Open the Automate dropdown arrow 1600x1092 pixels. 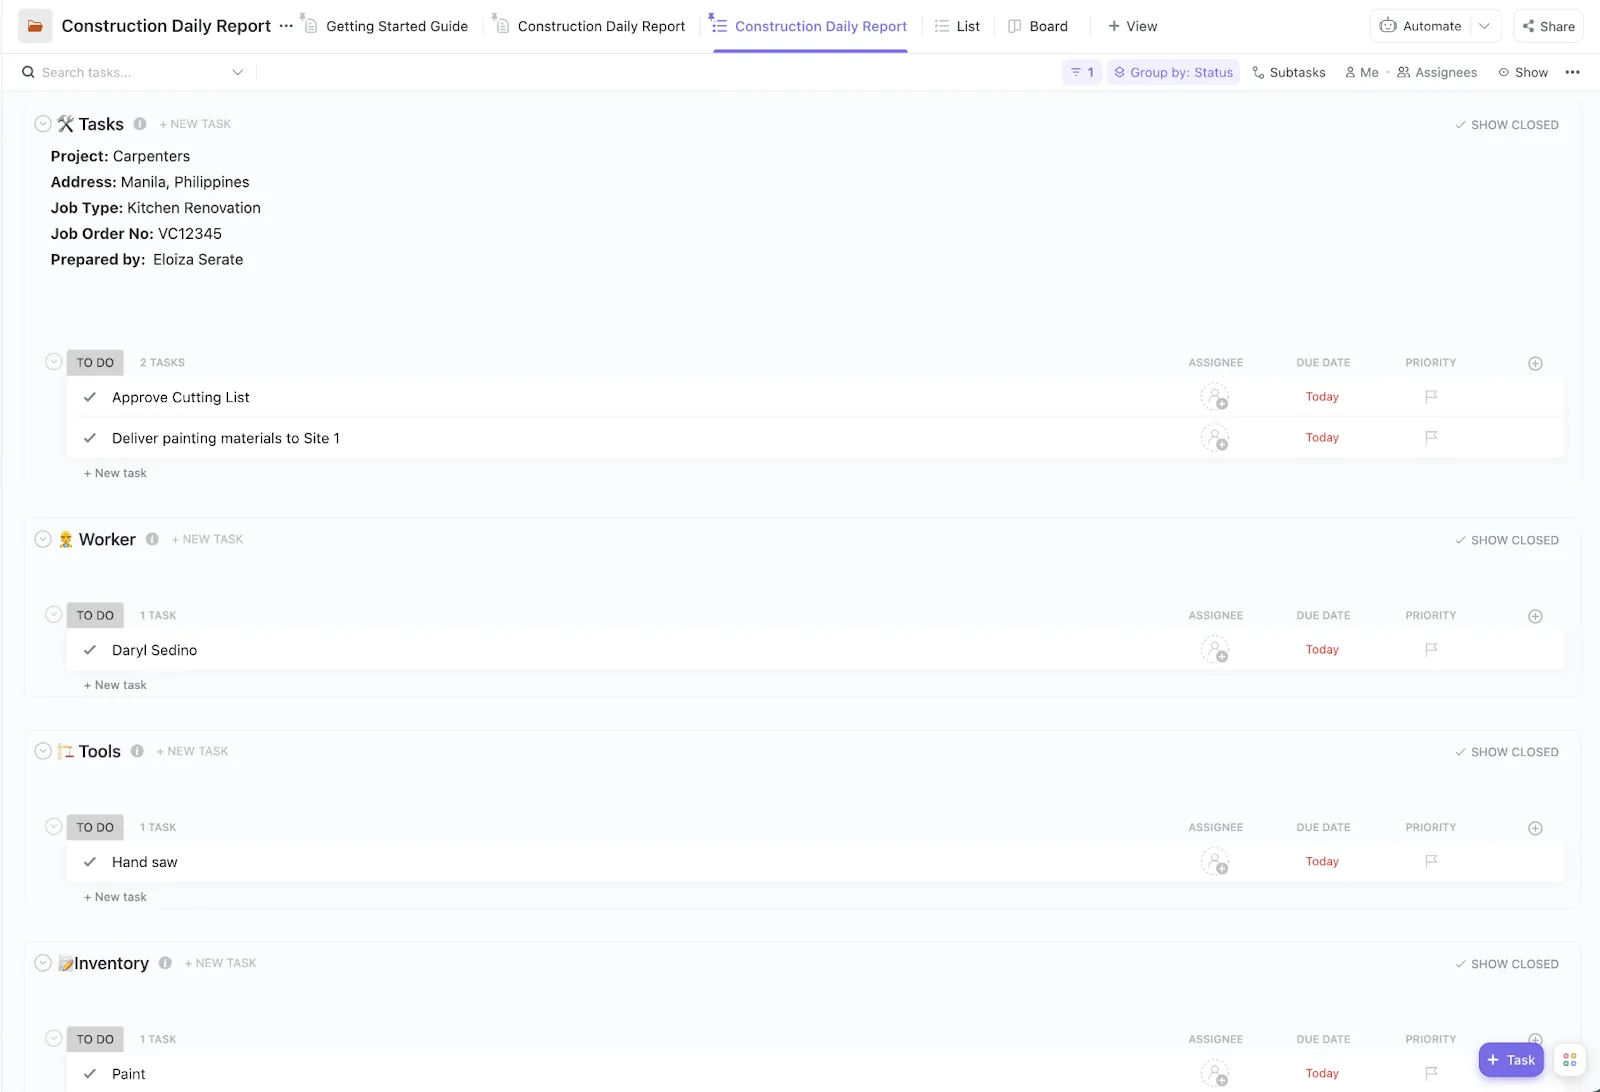point(1485,26)
